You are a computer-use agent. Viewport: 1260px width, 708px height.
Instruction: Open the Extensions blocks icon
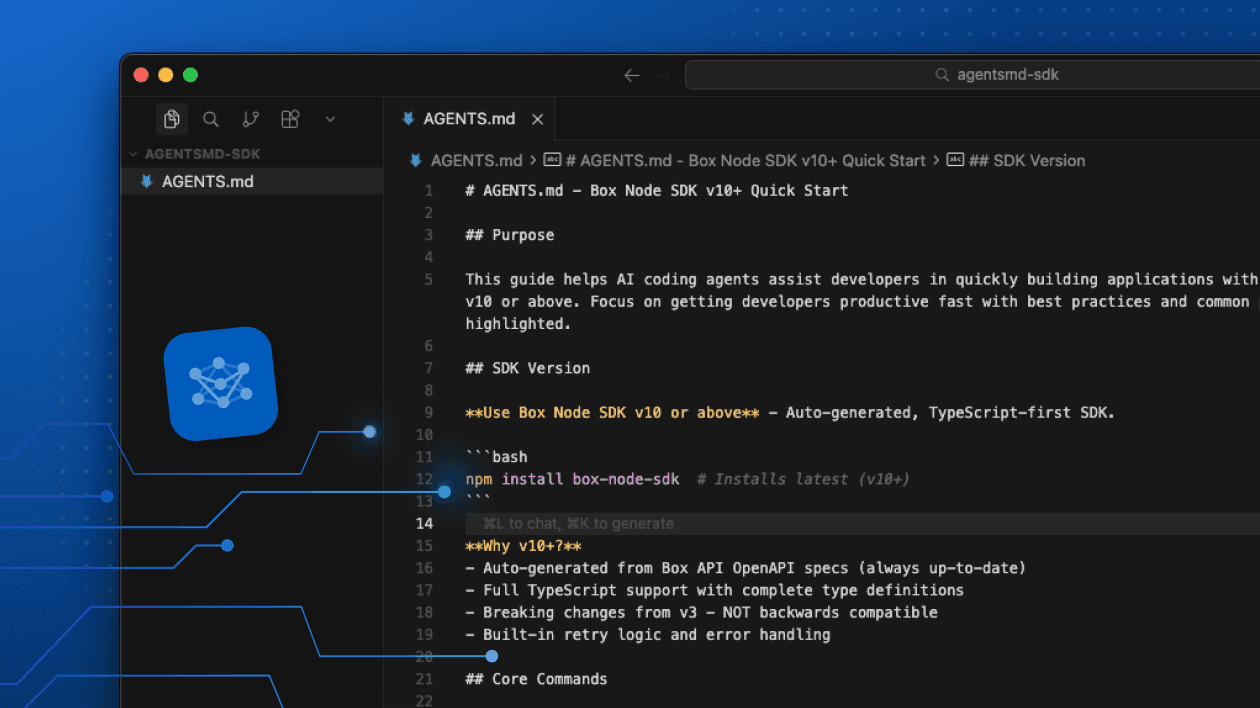290,119
